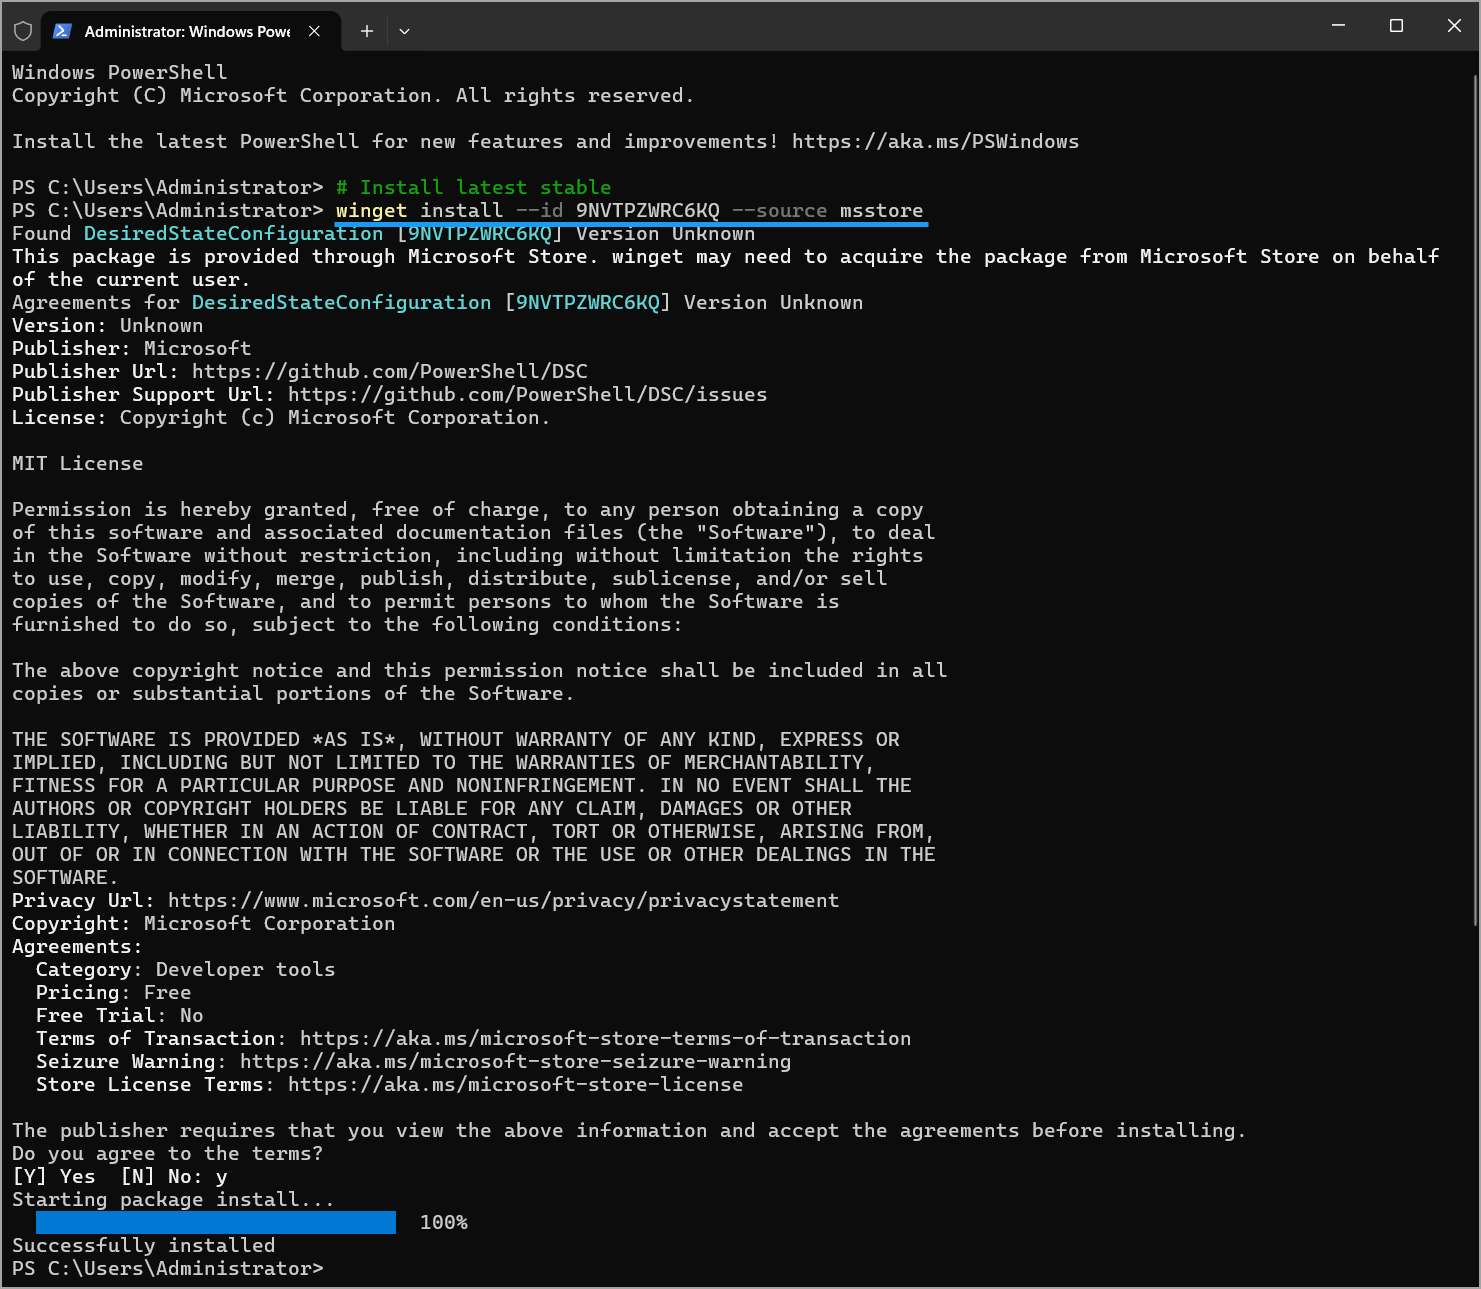Click '[9NVTPZWRC6KQ]' in the Agreements line
This screenshot has width=1481, height=1289.
pos(587,302)
